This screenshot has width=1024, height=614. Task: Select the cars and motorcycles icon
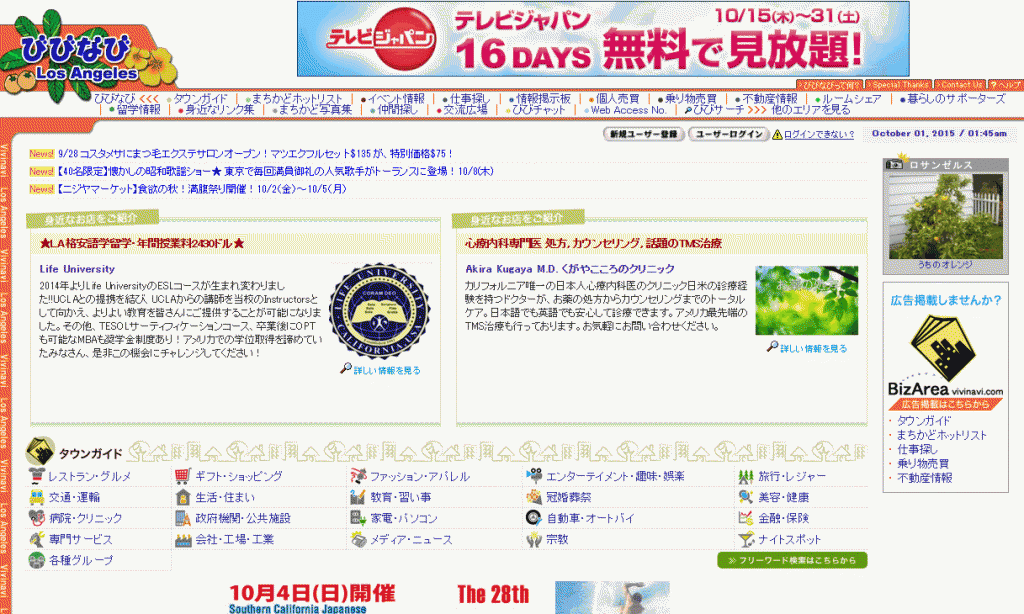click(x=534, y=518)
